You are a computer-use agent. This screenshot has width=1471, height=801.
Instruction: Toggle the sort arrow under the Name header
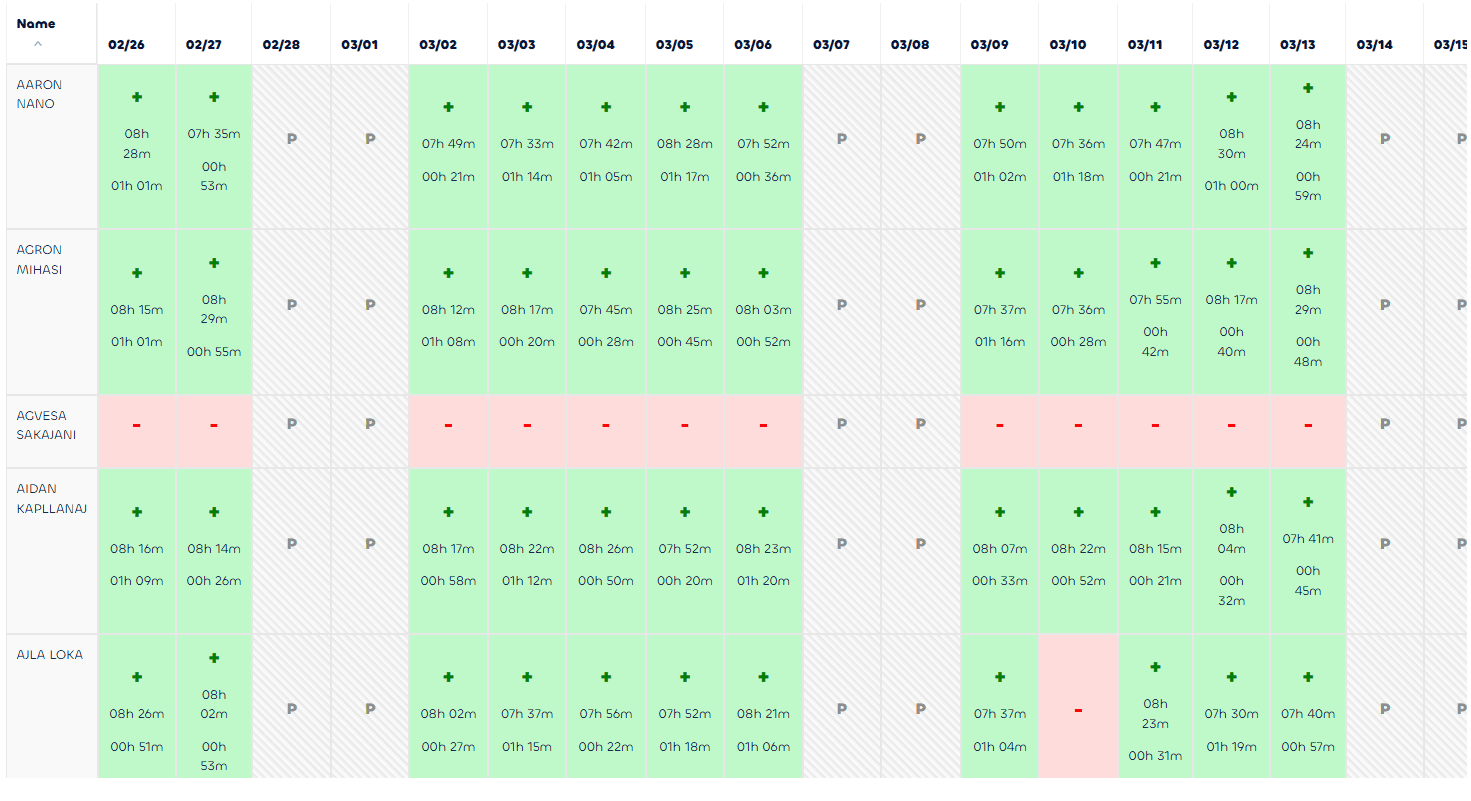(38, 44)
